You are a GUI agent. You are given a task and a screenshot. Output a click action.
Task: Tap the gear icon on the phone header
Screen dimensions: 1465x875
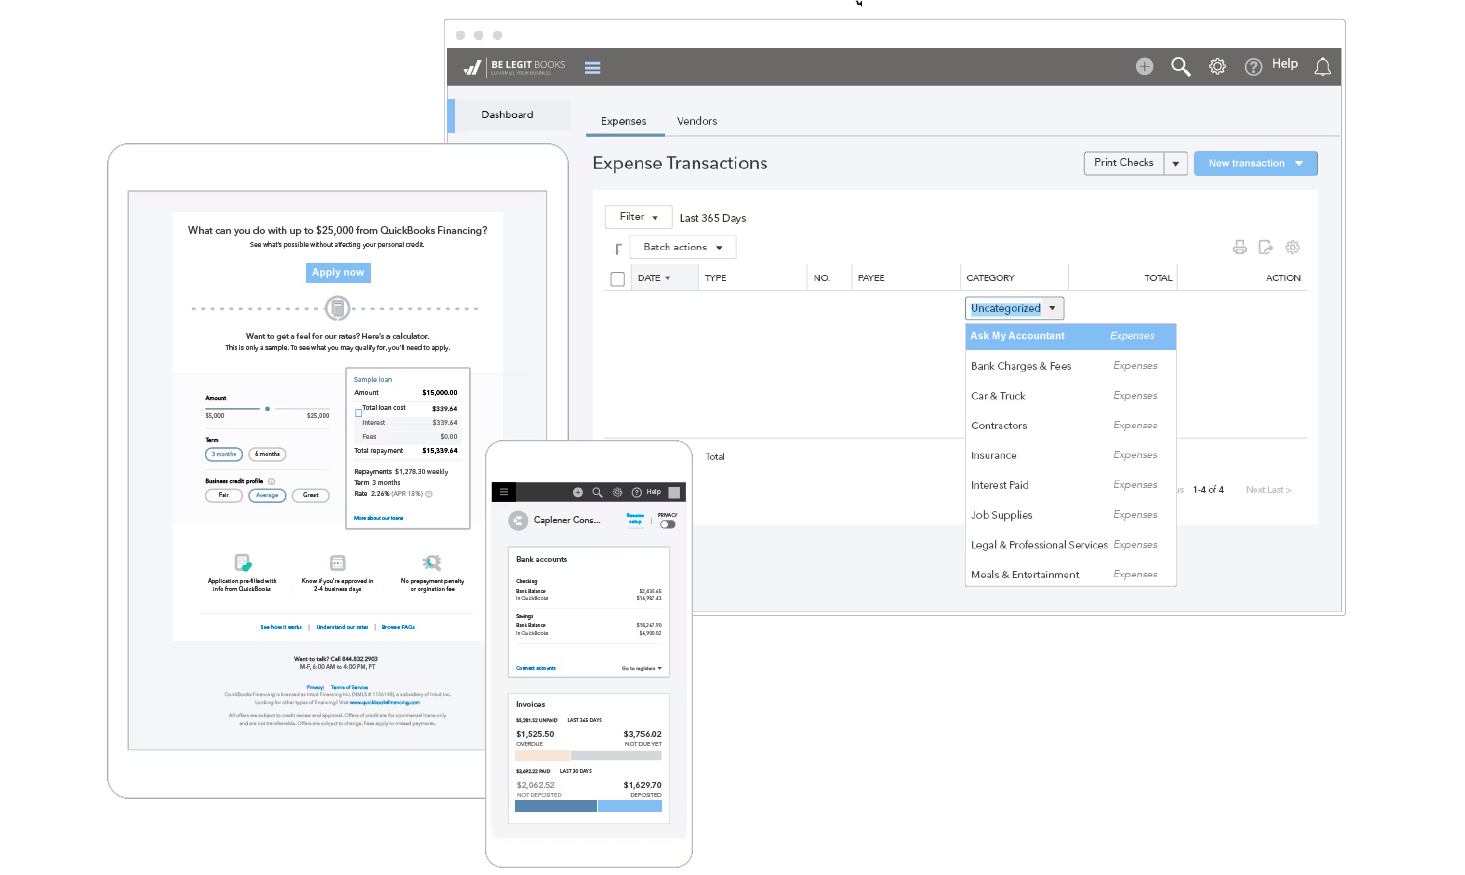tap(617, 492)
